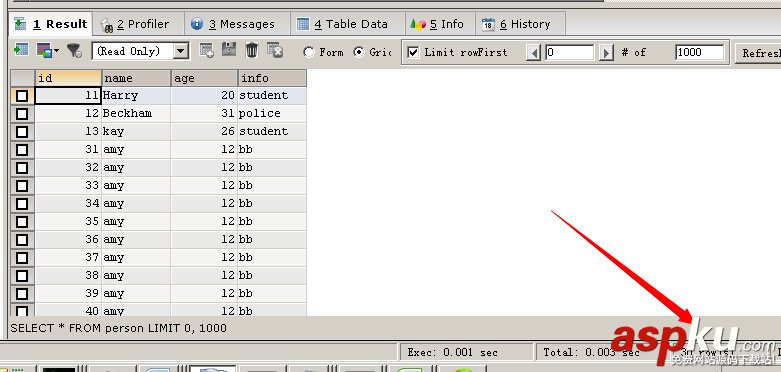Sort by the age column header

[204, 78]
